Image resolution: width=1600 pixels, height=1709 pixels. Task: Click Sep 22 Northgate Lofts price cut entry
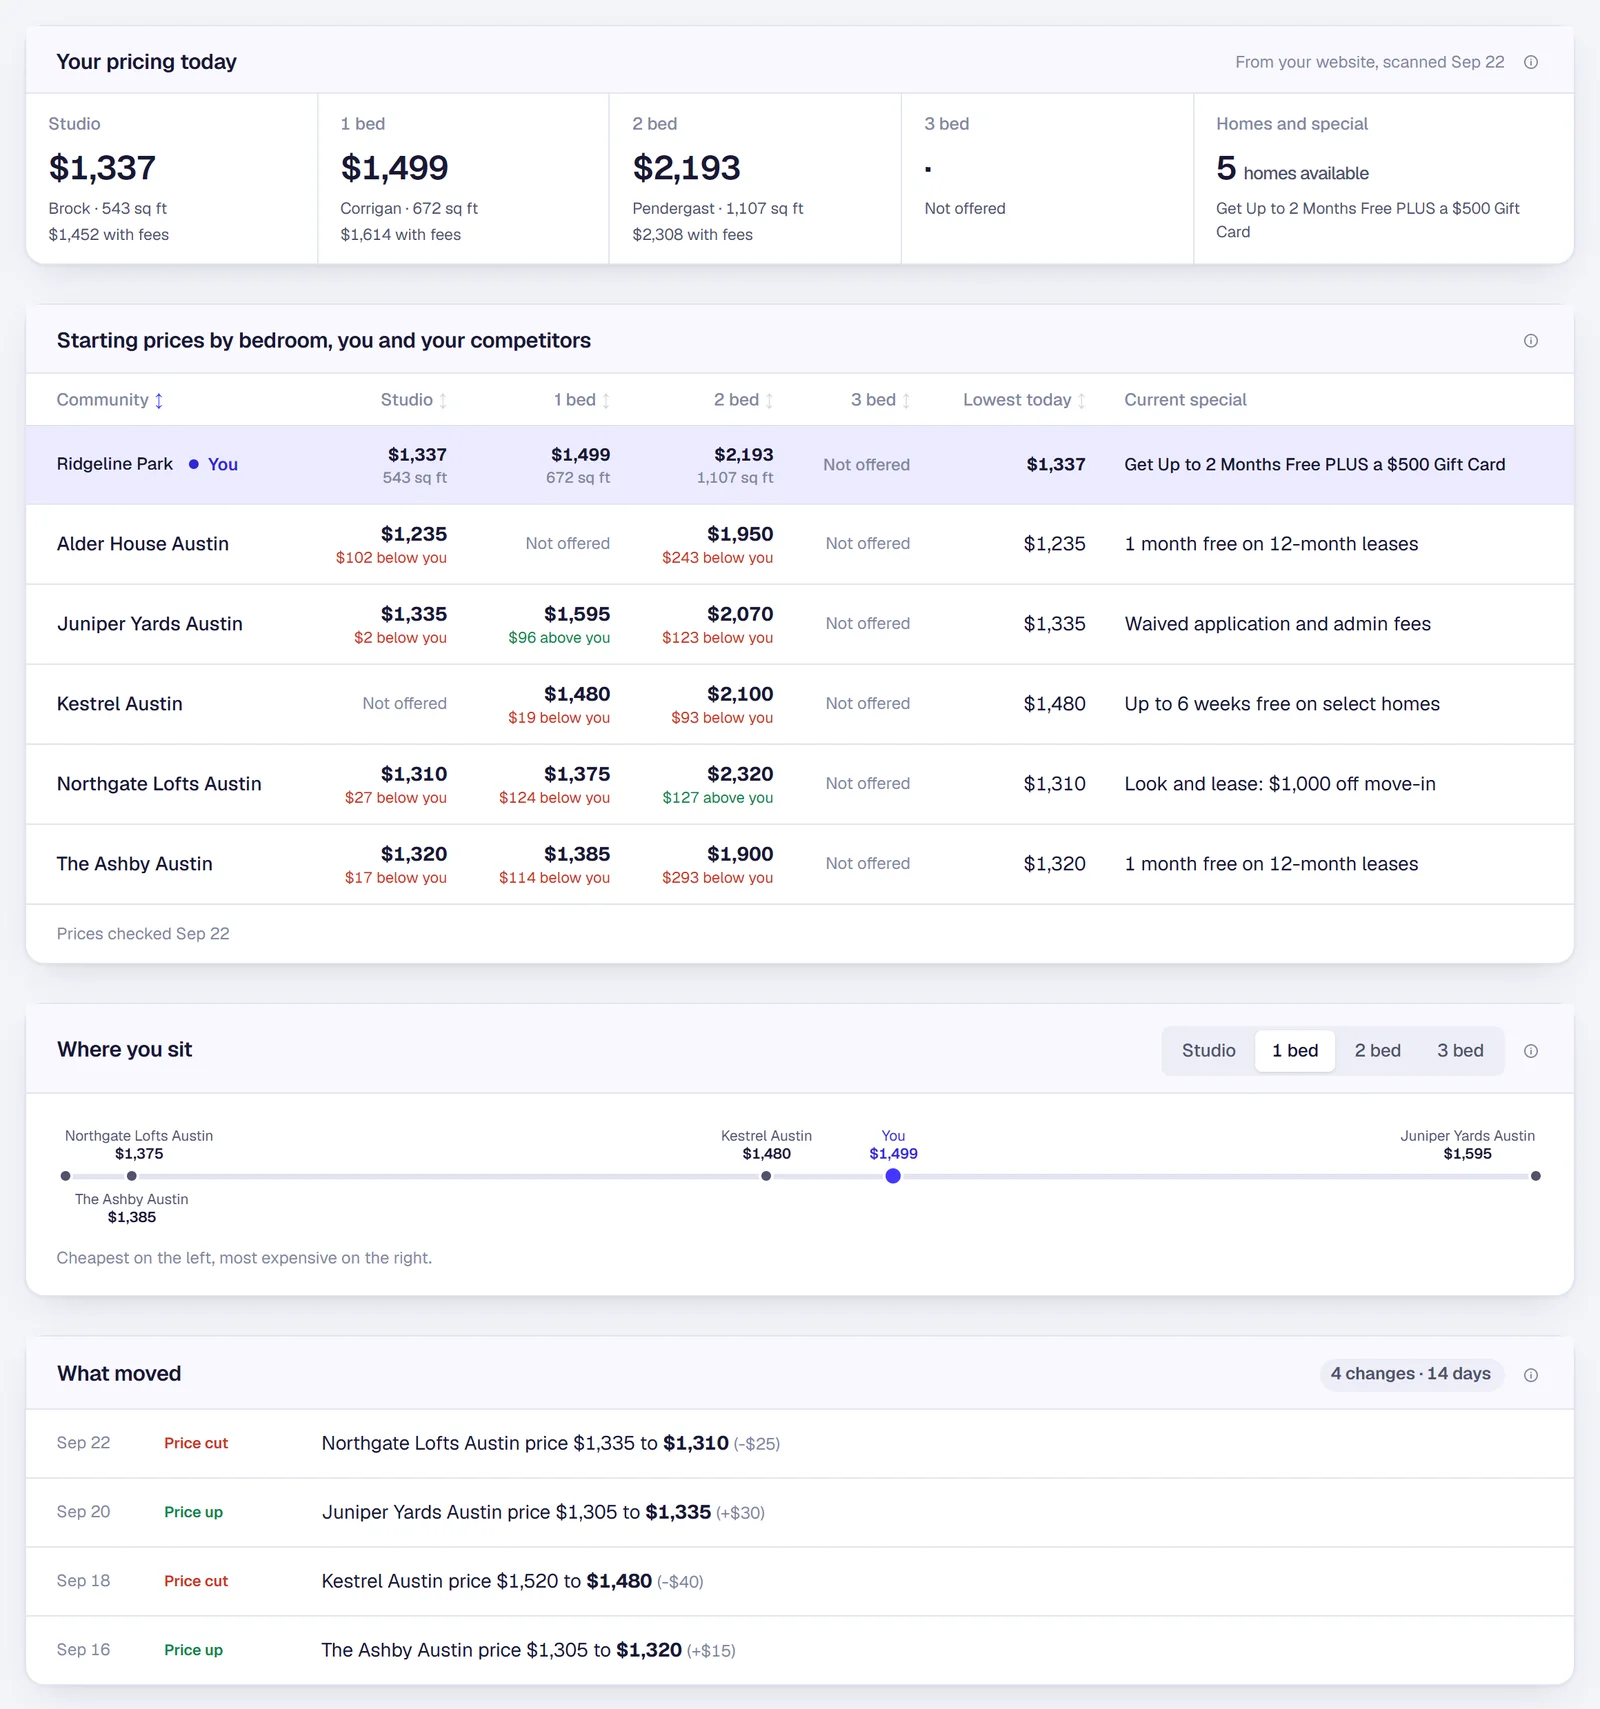point(800,1444)
